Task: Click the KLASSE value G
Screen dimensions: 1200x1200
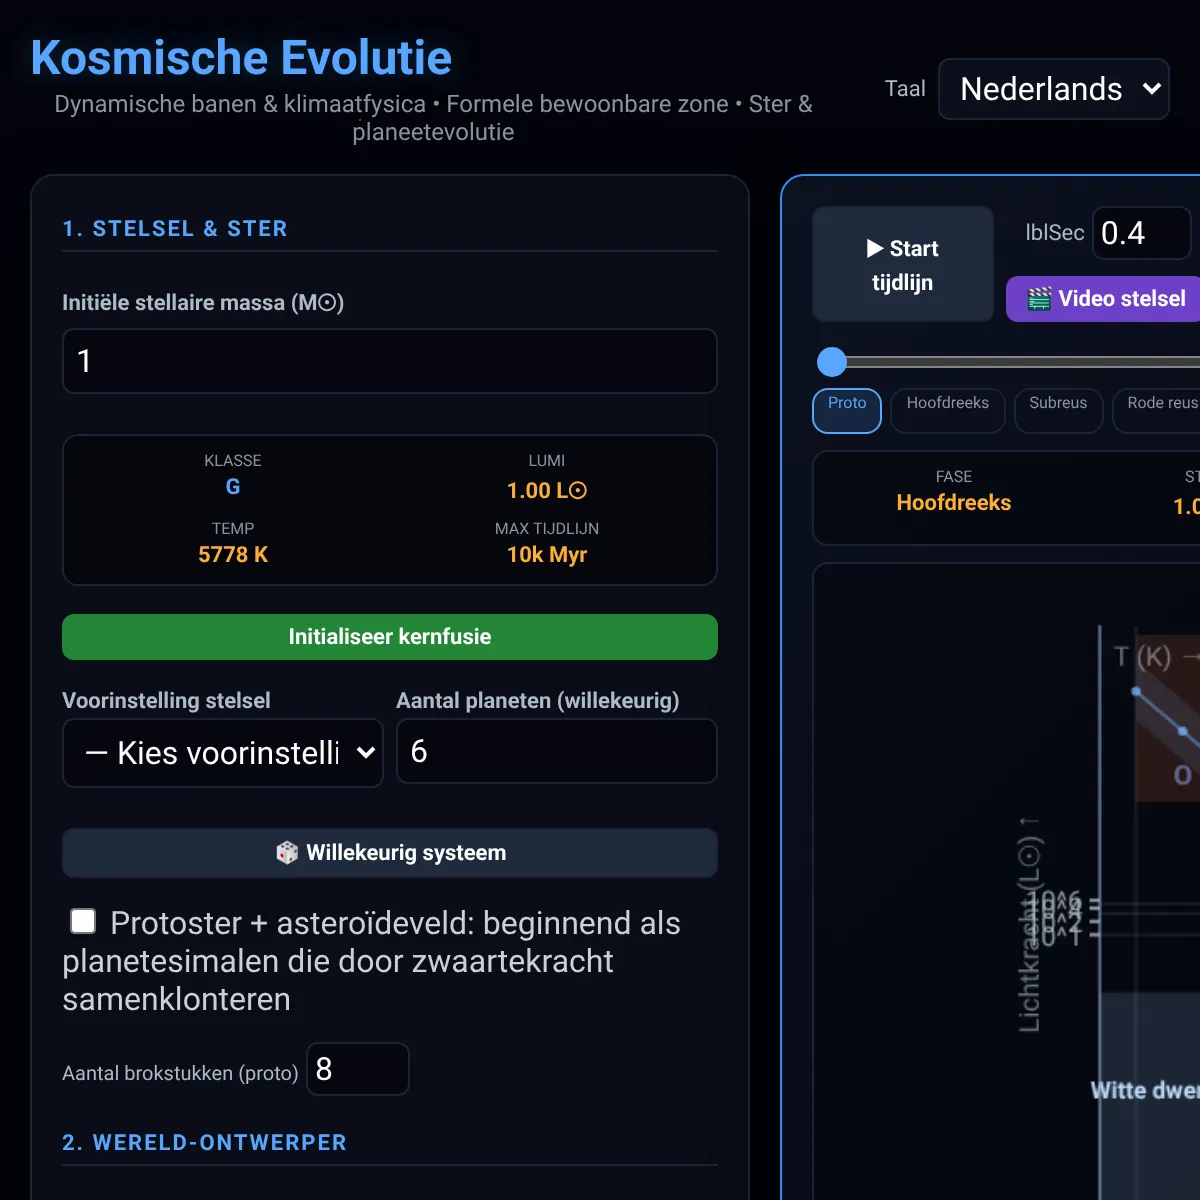Action: coord(233,487)
